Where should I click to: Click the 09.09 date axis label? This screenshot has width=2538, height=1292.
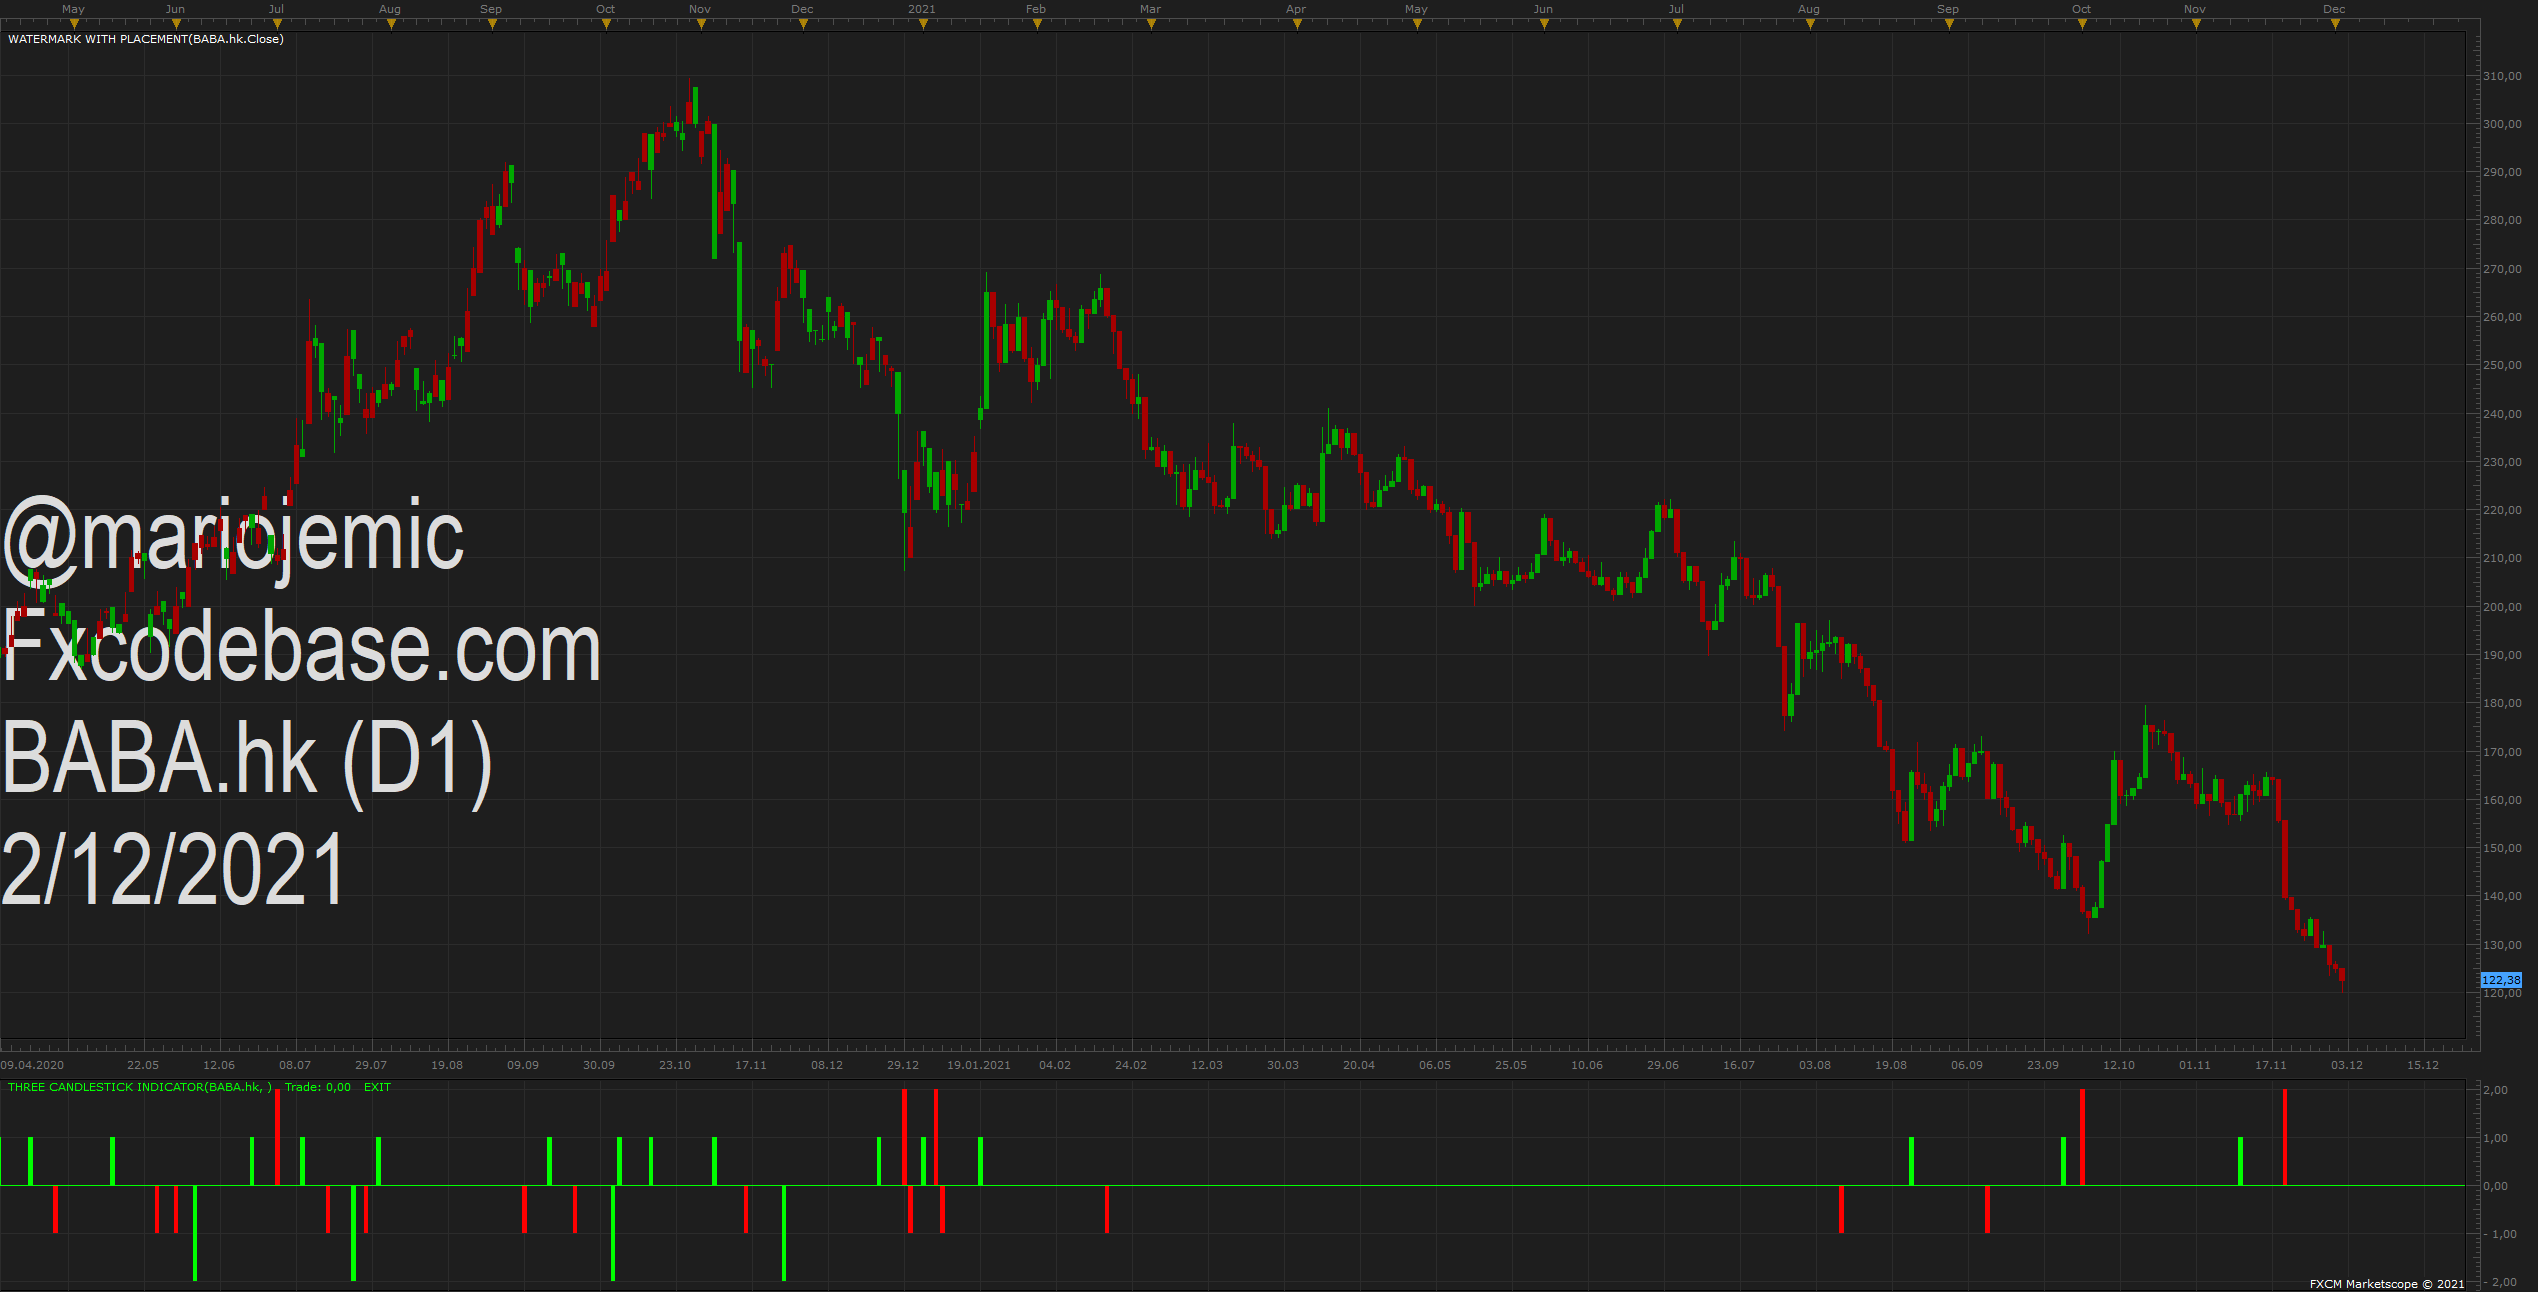(x=523, y=1065)
